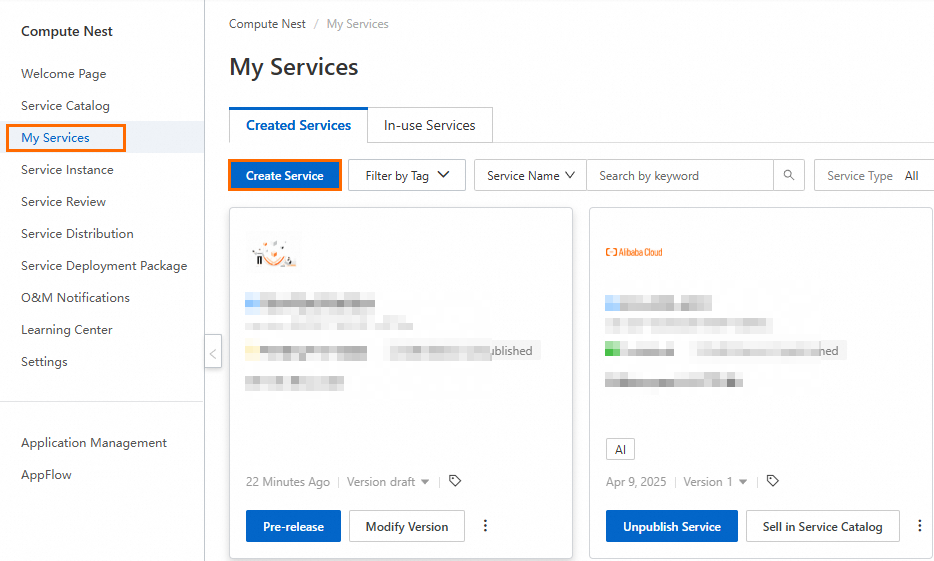This screenshot has height=561, width=934.
Task: Open the more options menu beside Sell in Service Catalog
Action: point(920,525)
